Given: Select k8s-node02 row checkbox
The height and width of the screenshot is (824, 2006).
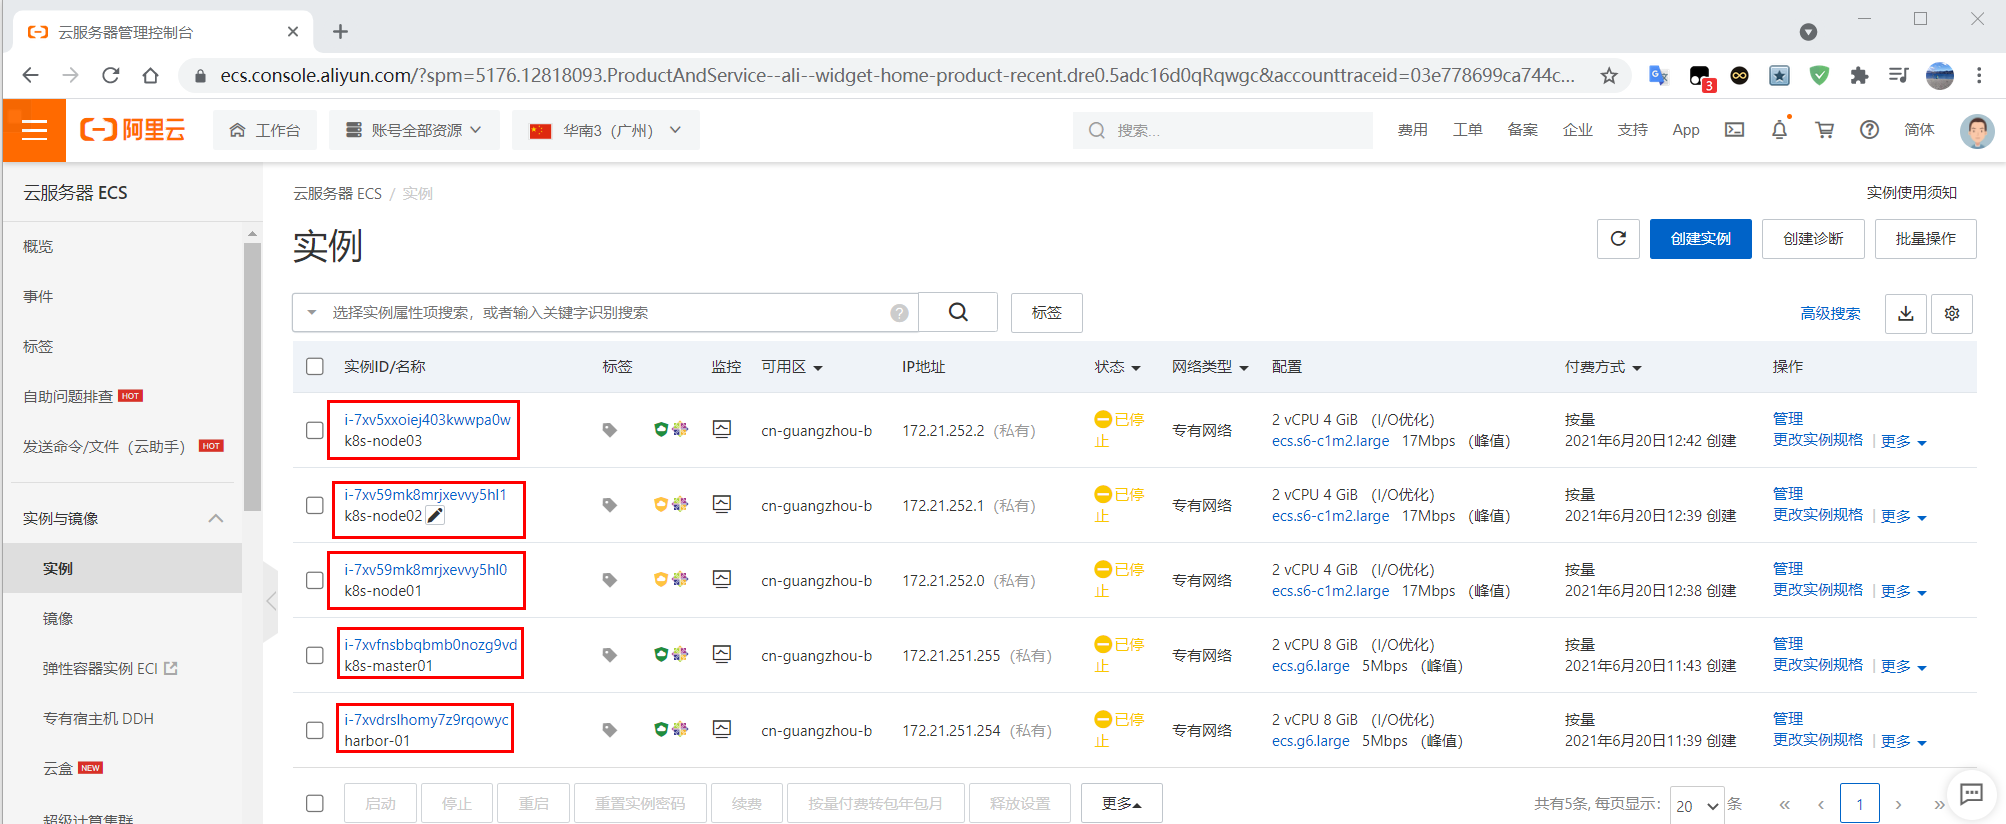Looking at the screenshot, I should [315, 505].
